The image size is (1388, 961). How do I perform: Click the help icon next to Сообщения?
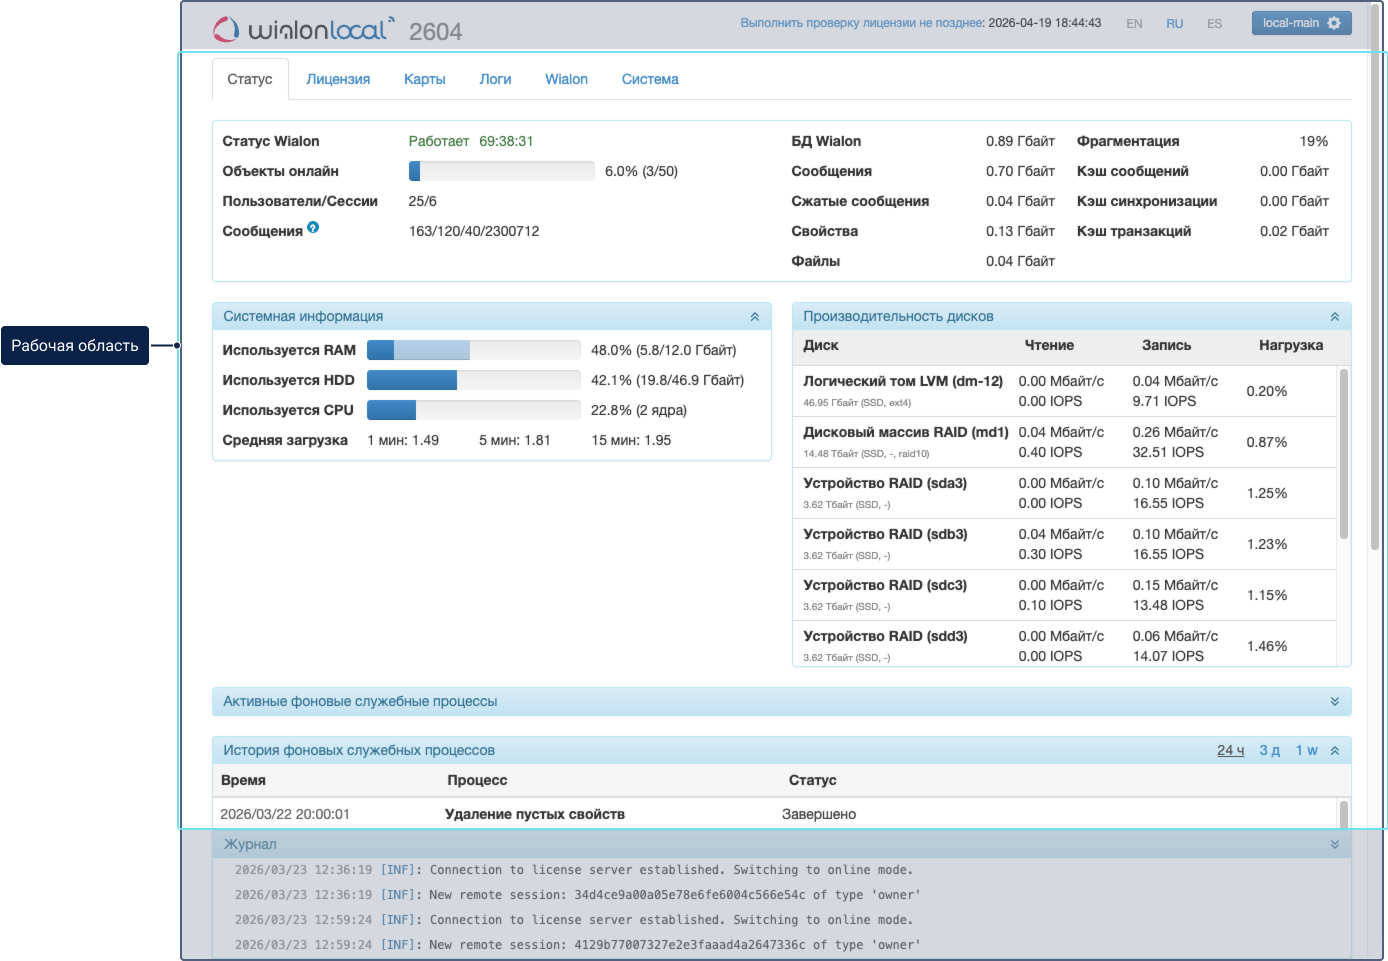[x=313, y=228]
